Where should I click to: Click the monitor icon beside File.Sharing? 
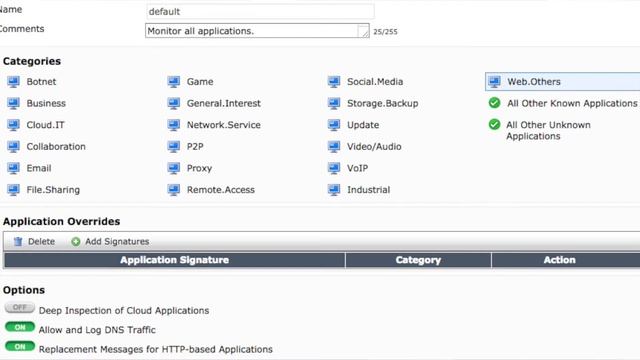[x=13, y=190]
